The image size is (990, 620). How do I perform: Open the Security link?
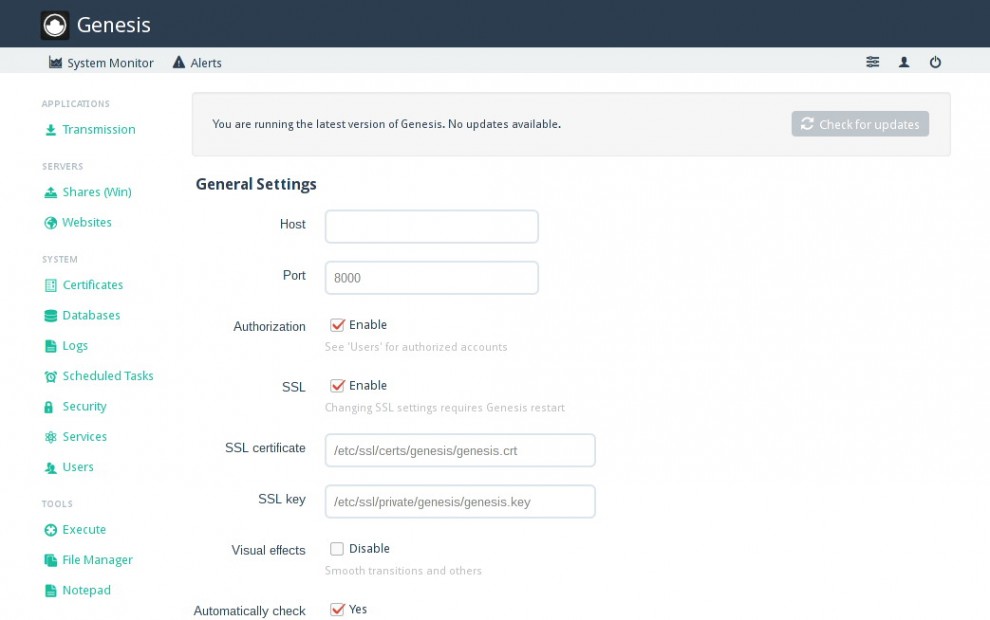76,406
